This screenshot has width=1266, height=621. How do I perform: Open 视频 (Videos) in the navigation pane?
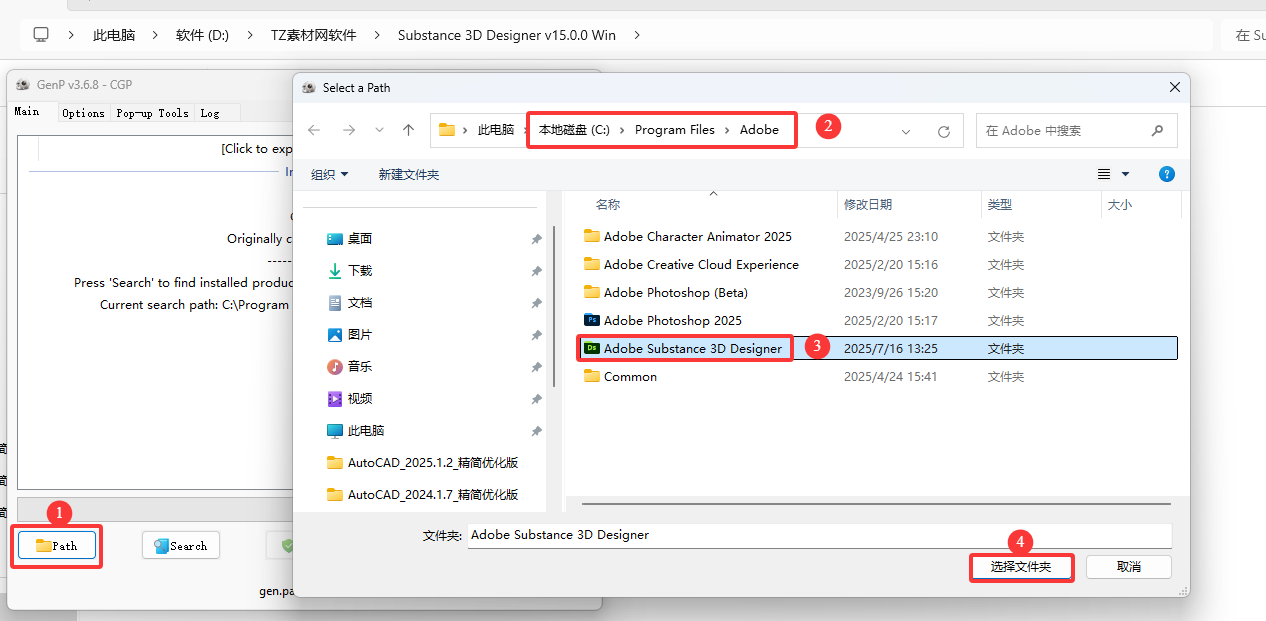coord(360,398)
